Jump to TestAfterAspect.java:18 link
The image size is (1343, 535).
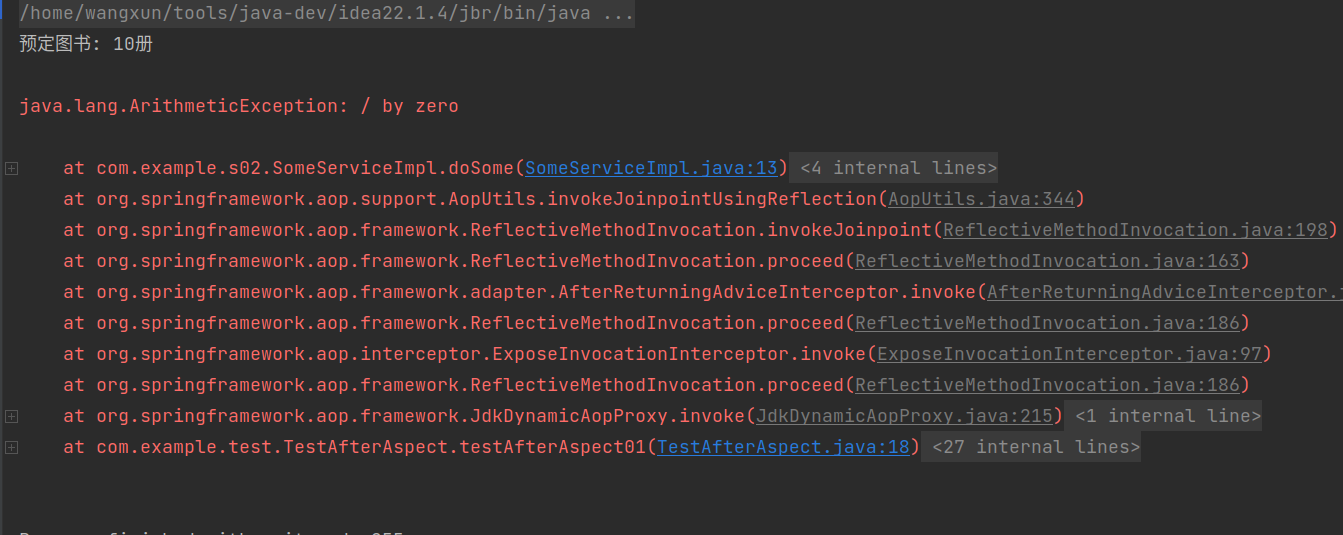tap(783, 447)
